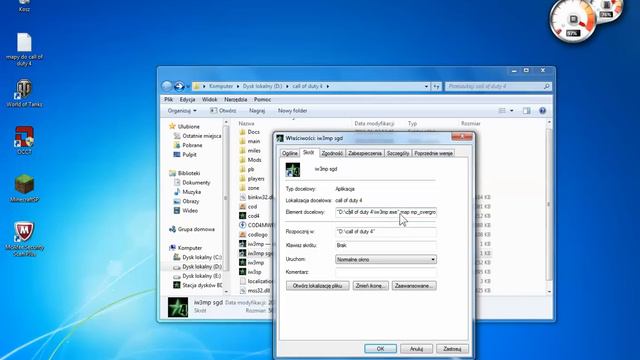
Task: Click the 'Klawisz skrótu' field
Action: pos(386,245)
